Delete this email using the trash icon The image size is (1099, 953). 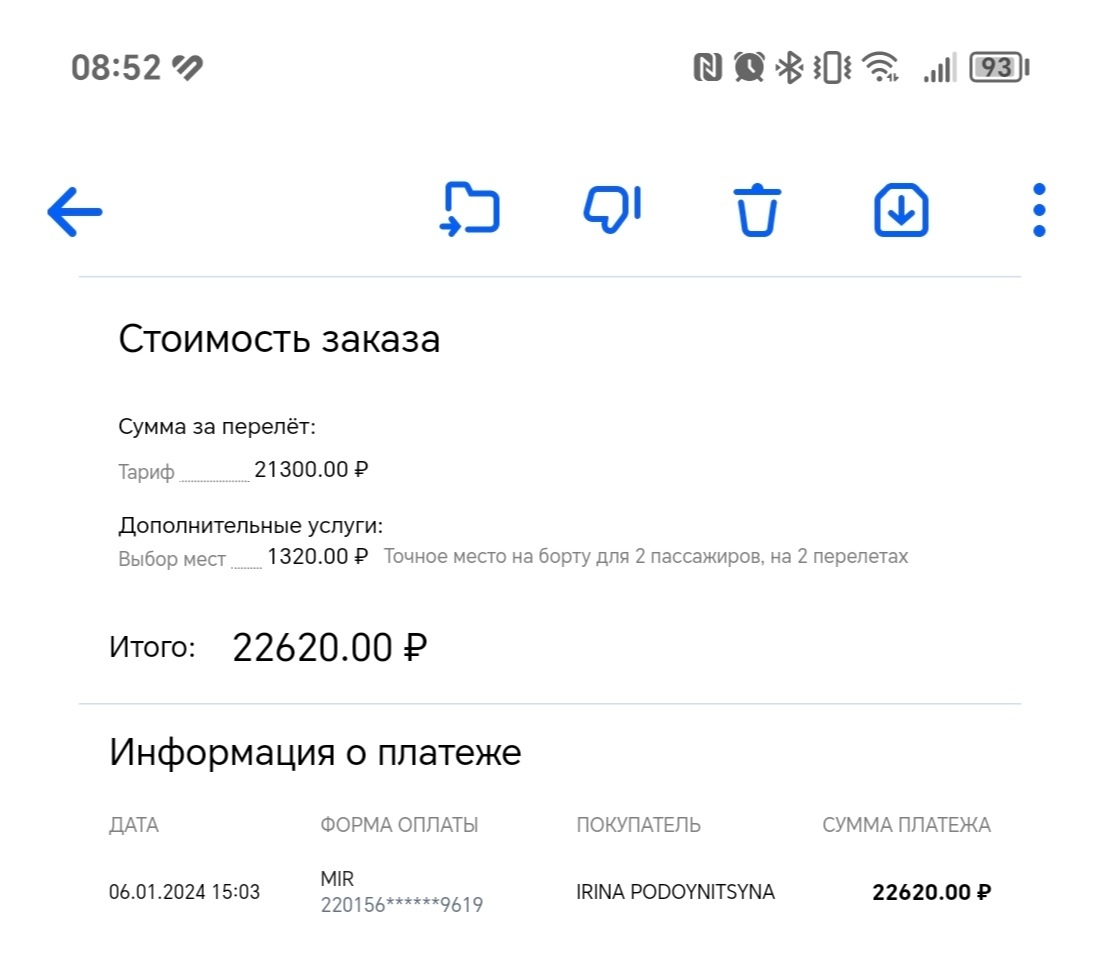click(757, 210)
